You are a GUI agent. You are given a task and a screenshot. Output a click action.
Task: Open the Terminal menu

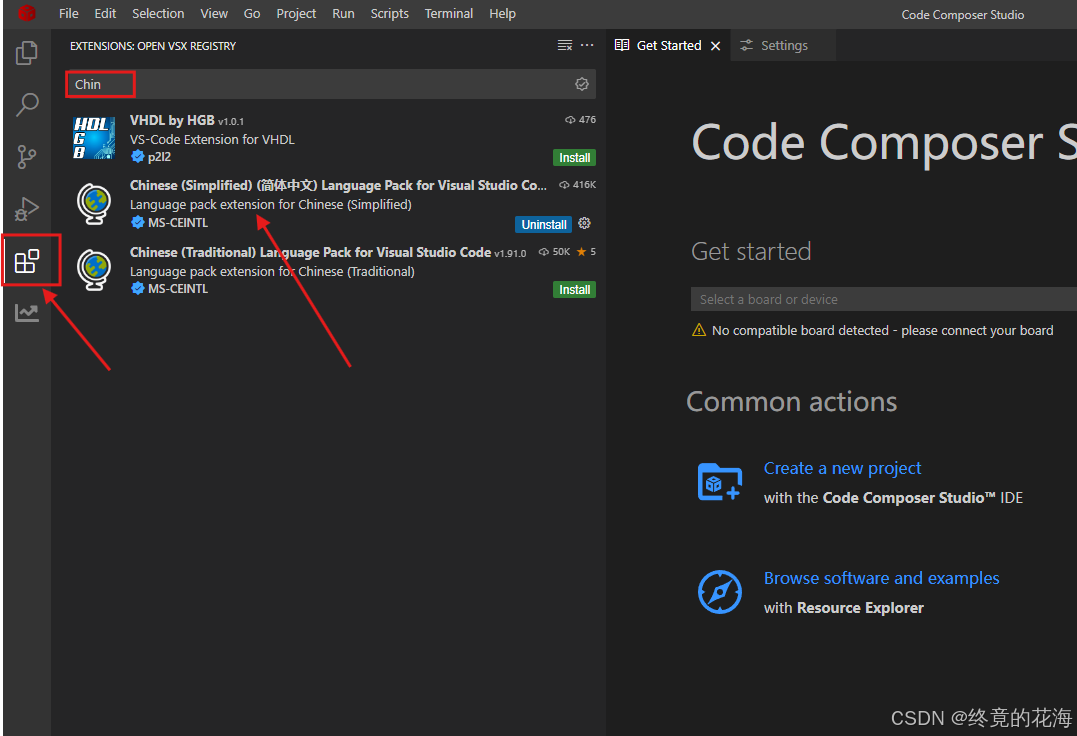coord(449,14)
